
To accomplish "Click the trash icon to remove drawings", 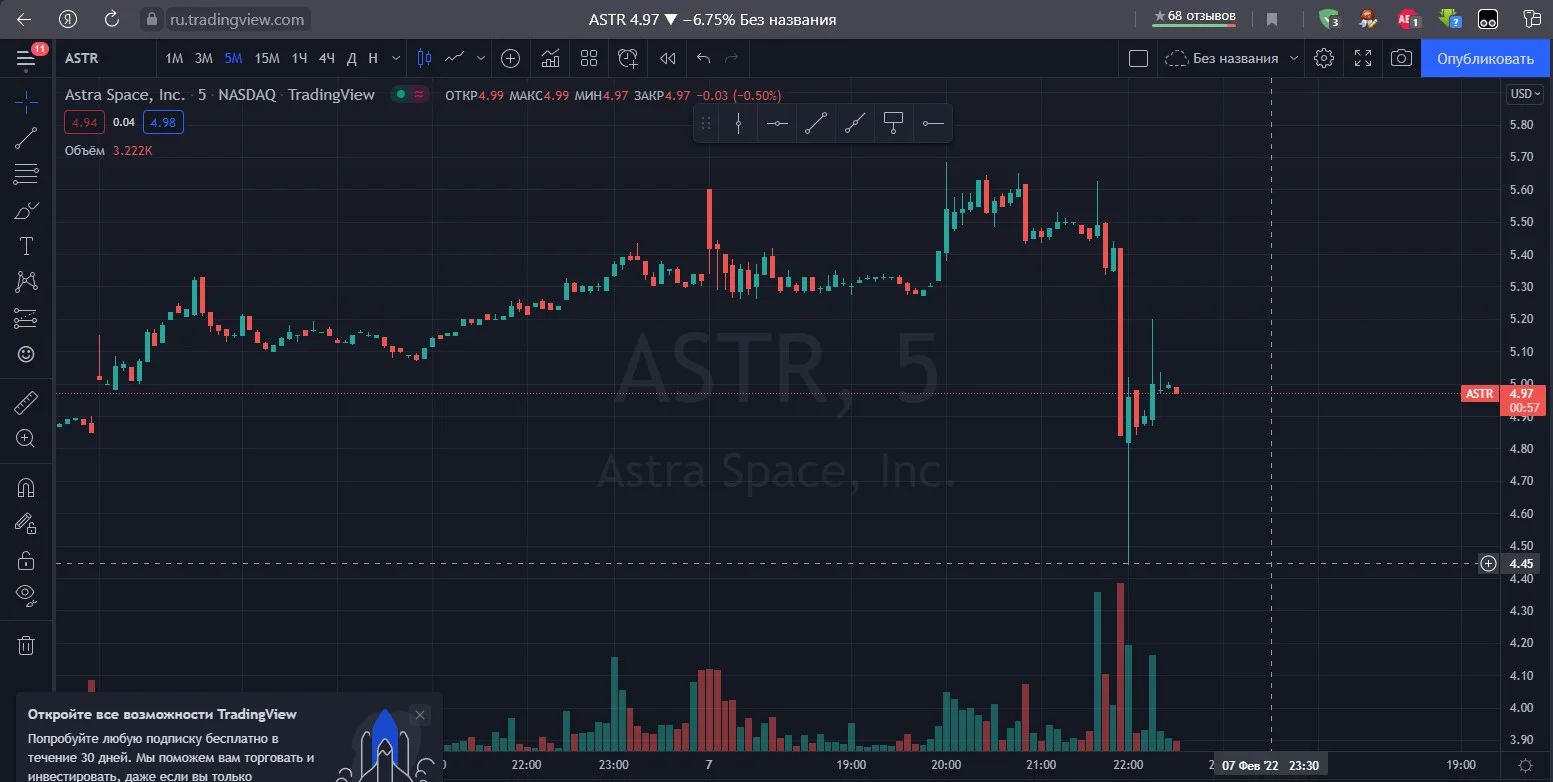I will tap(26, 646).
